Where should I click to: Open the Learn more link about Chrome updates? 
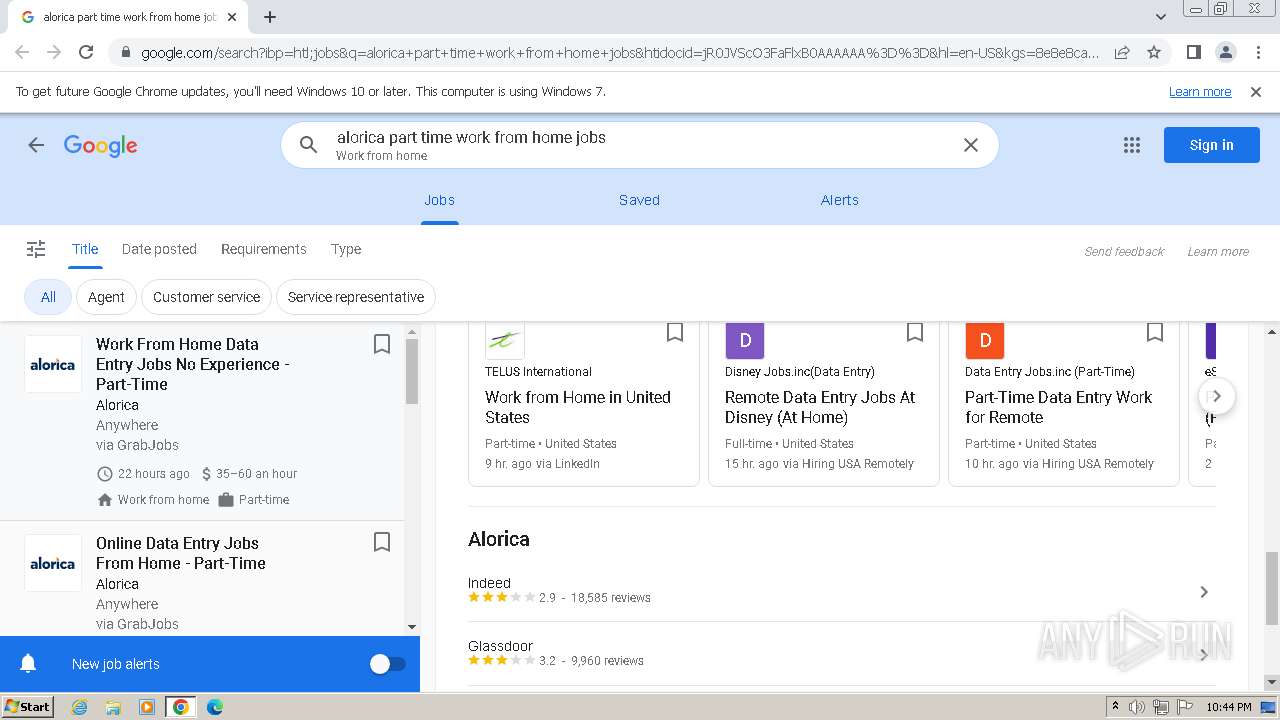pyautogui.click(x=1200, y=92)
